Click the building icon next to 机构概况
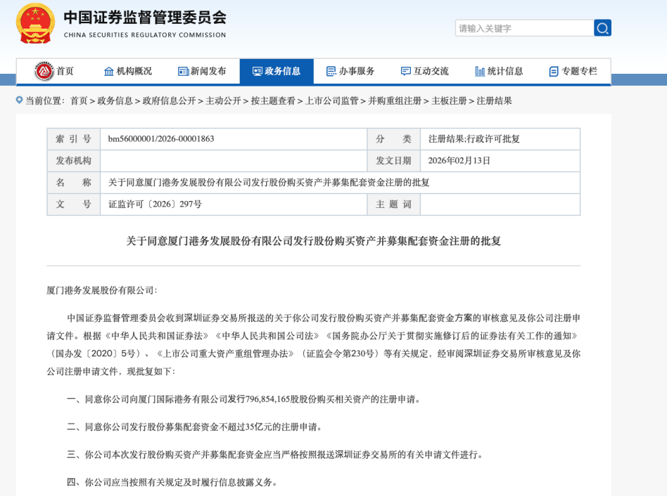667x496 pixels. (109, 72)
